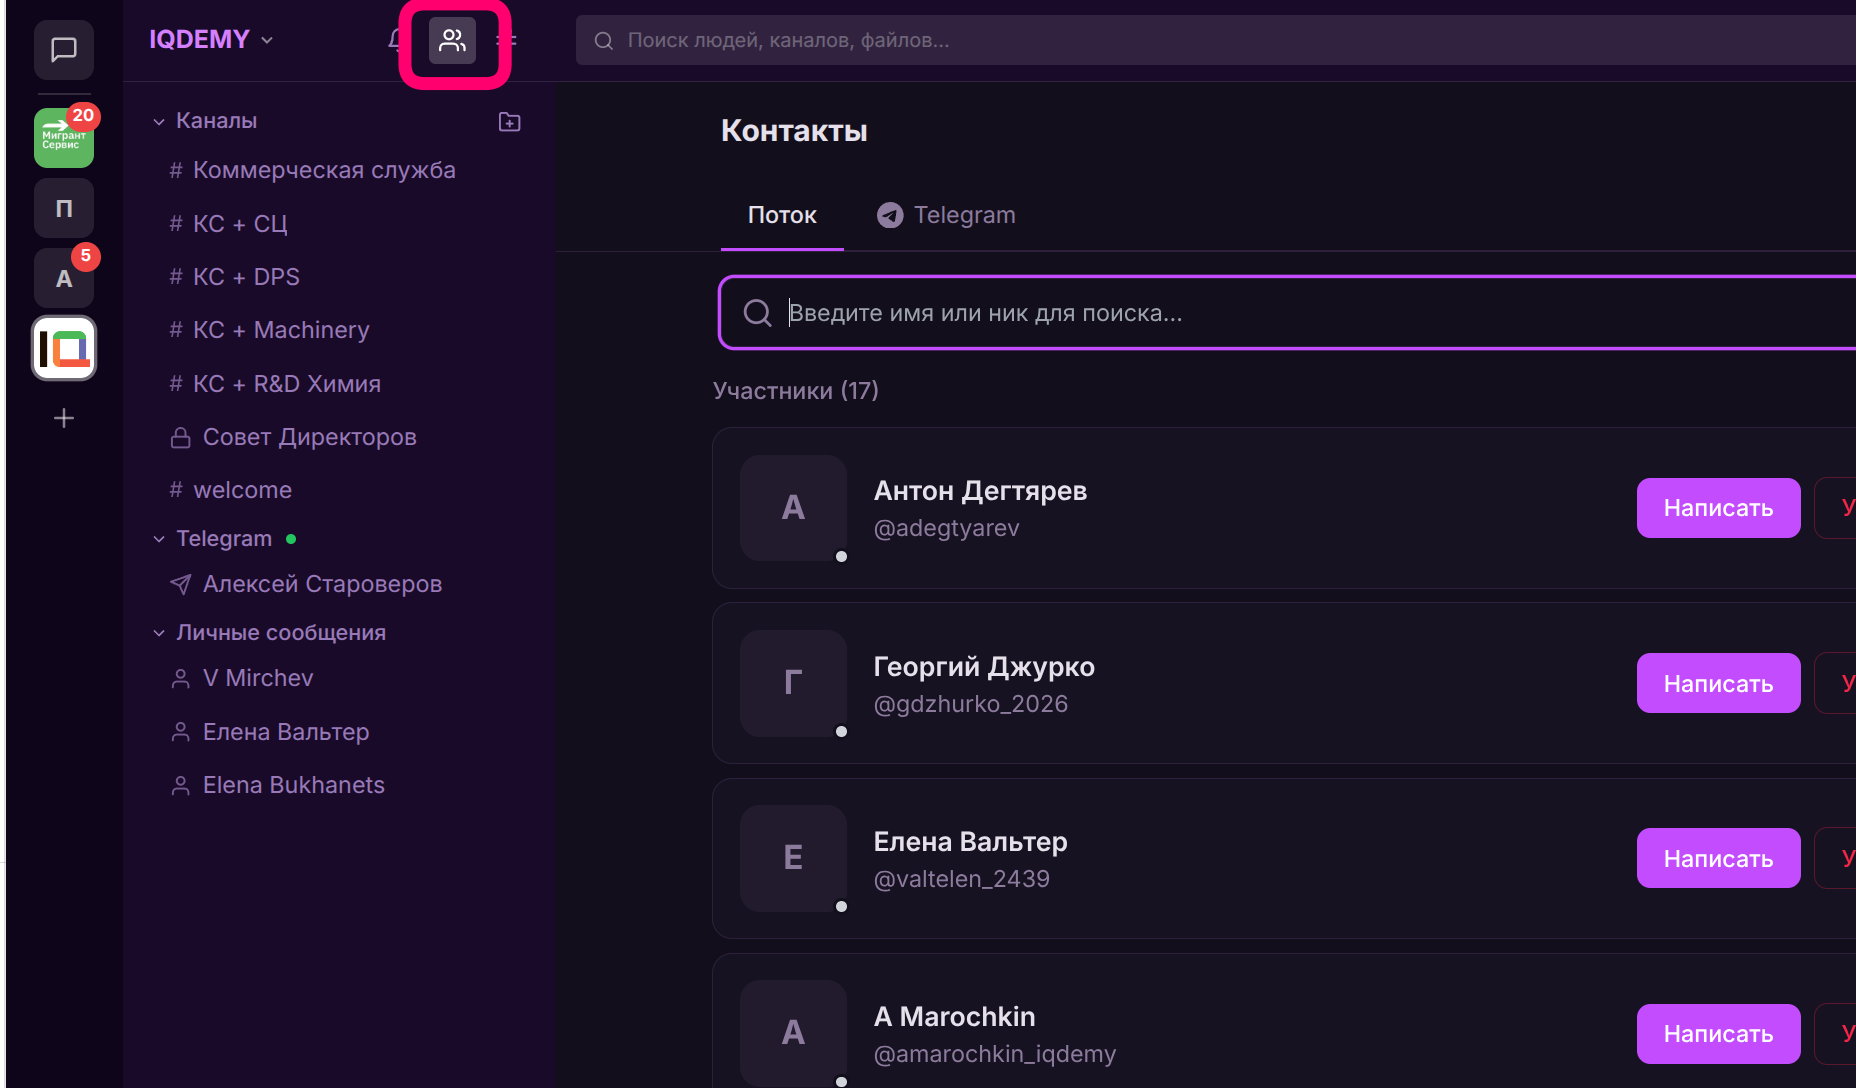Image resolution: width=1856 pixels, height=1088 pixels.
Task: Select the IQ workspace logo
Action: [x=64, y=348]
